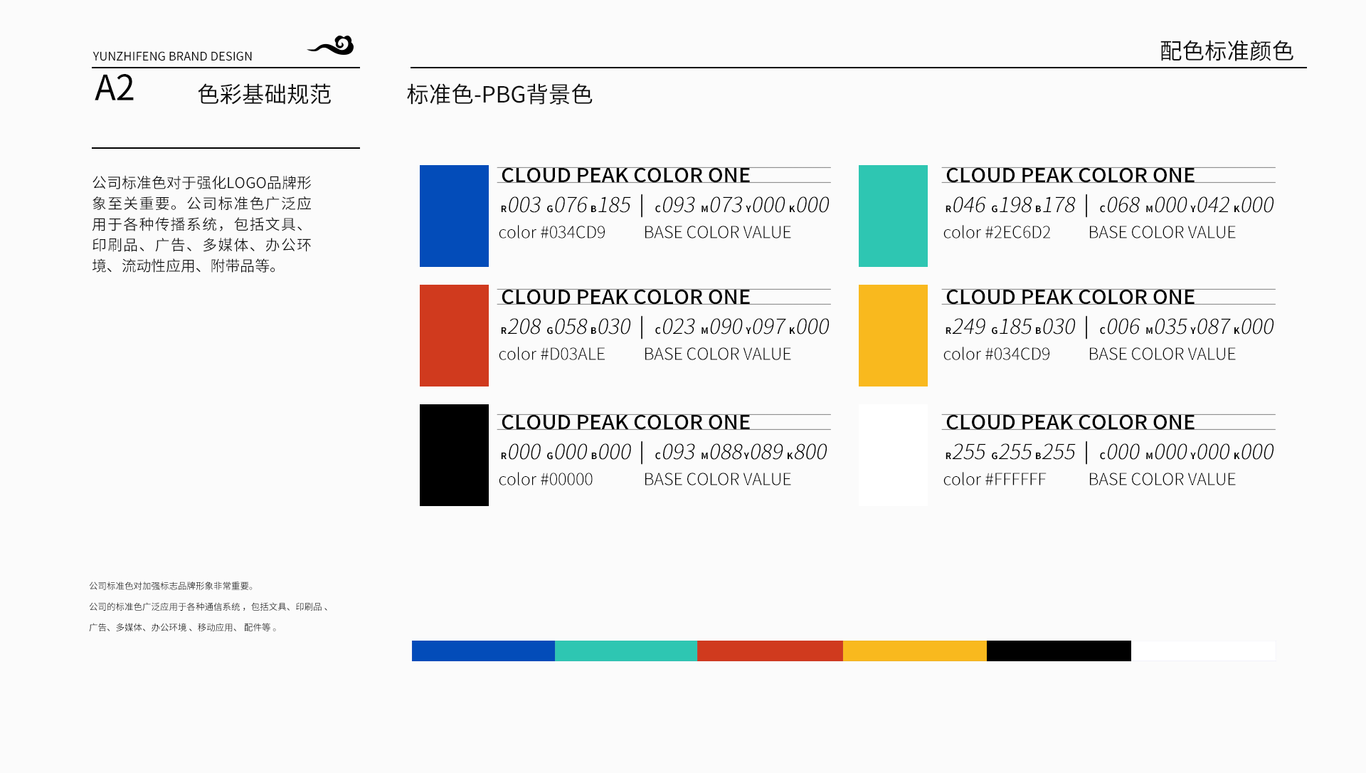Click 'BASE COLOR VALUE' in the red swatch row

(717, 355)
